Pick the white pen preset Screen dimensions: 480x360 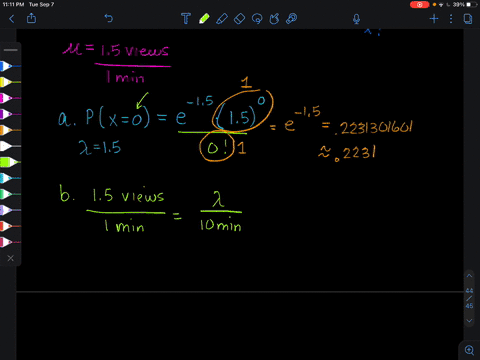[x=10, y=146]
